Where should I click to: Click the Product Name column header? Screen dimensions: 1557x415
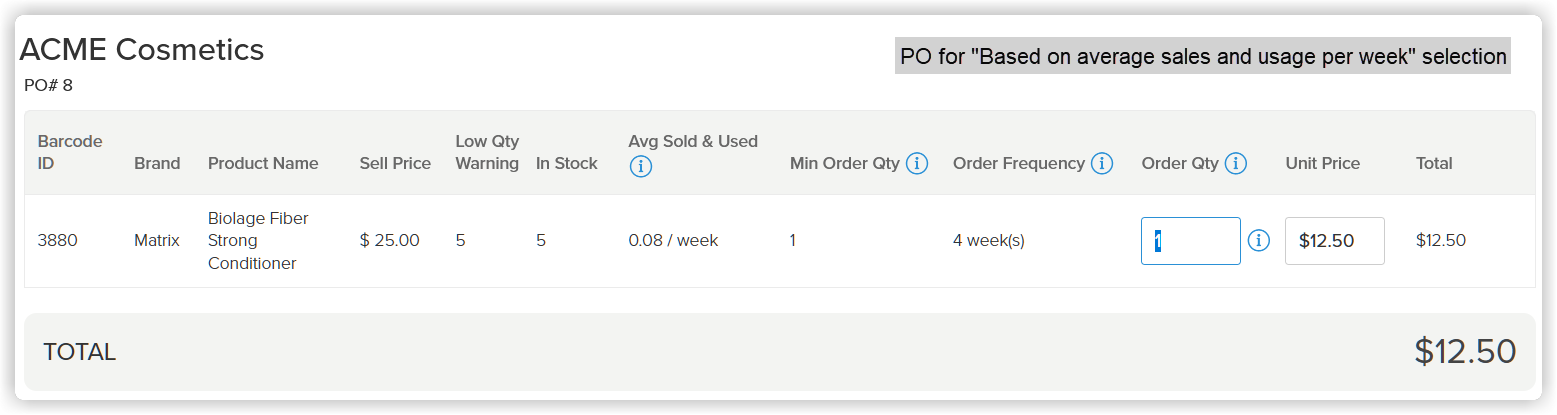263,163
